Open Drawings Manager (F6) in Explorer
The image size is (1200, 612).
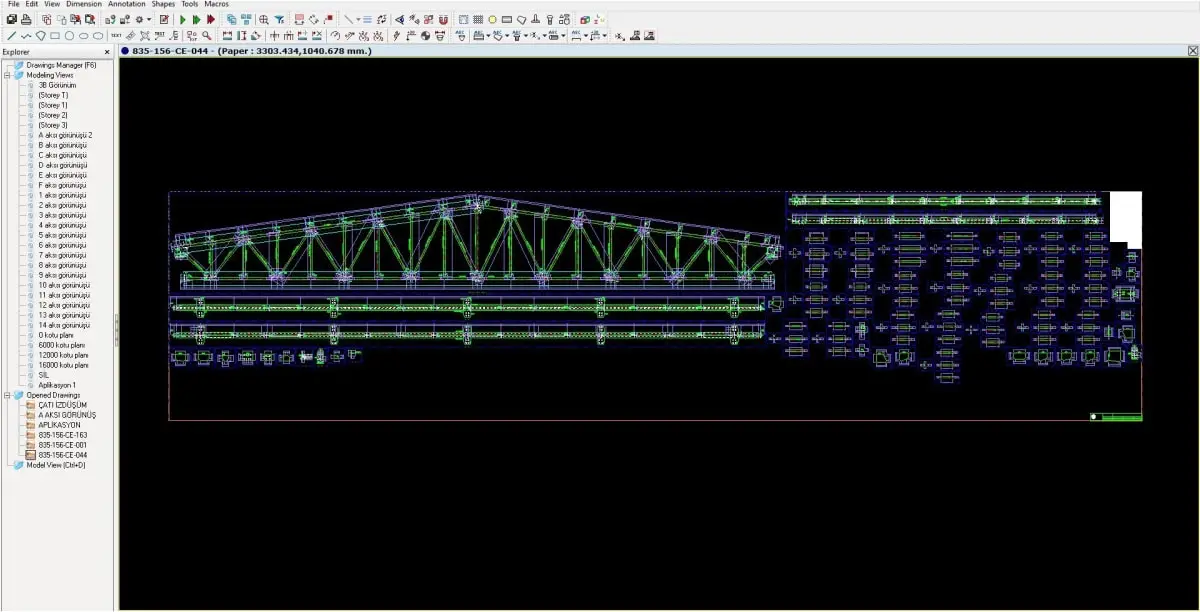tap(60, 65)
